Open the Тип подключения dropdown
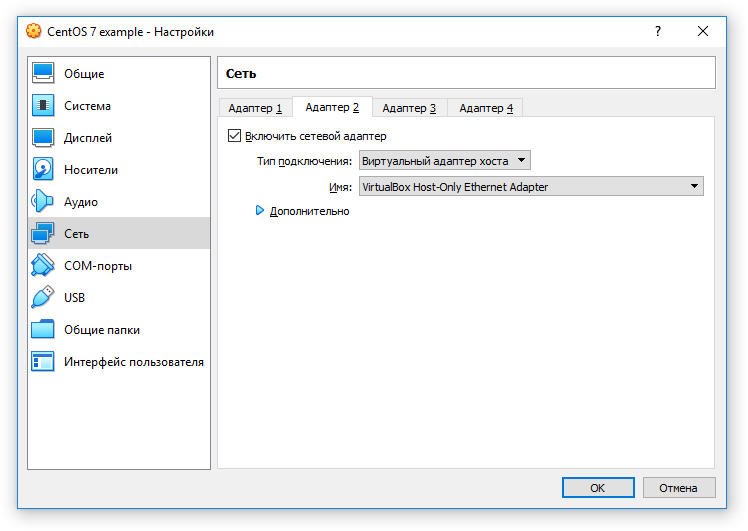This screenshot has height=531, width=748. click(445, 161)
